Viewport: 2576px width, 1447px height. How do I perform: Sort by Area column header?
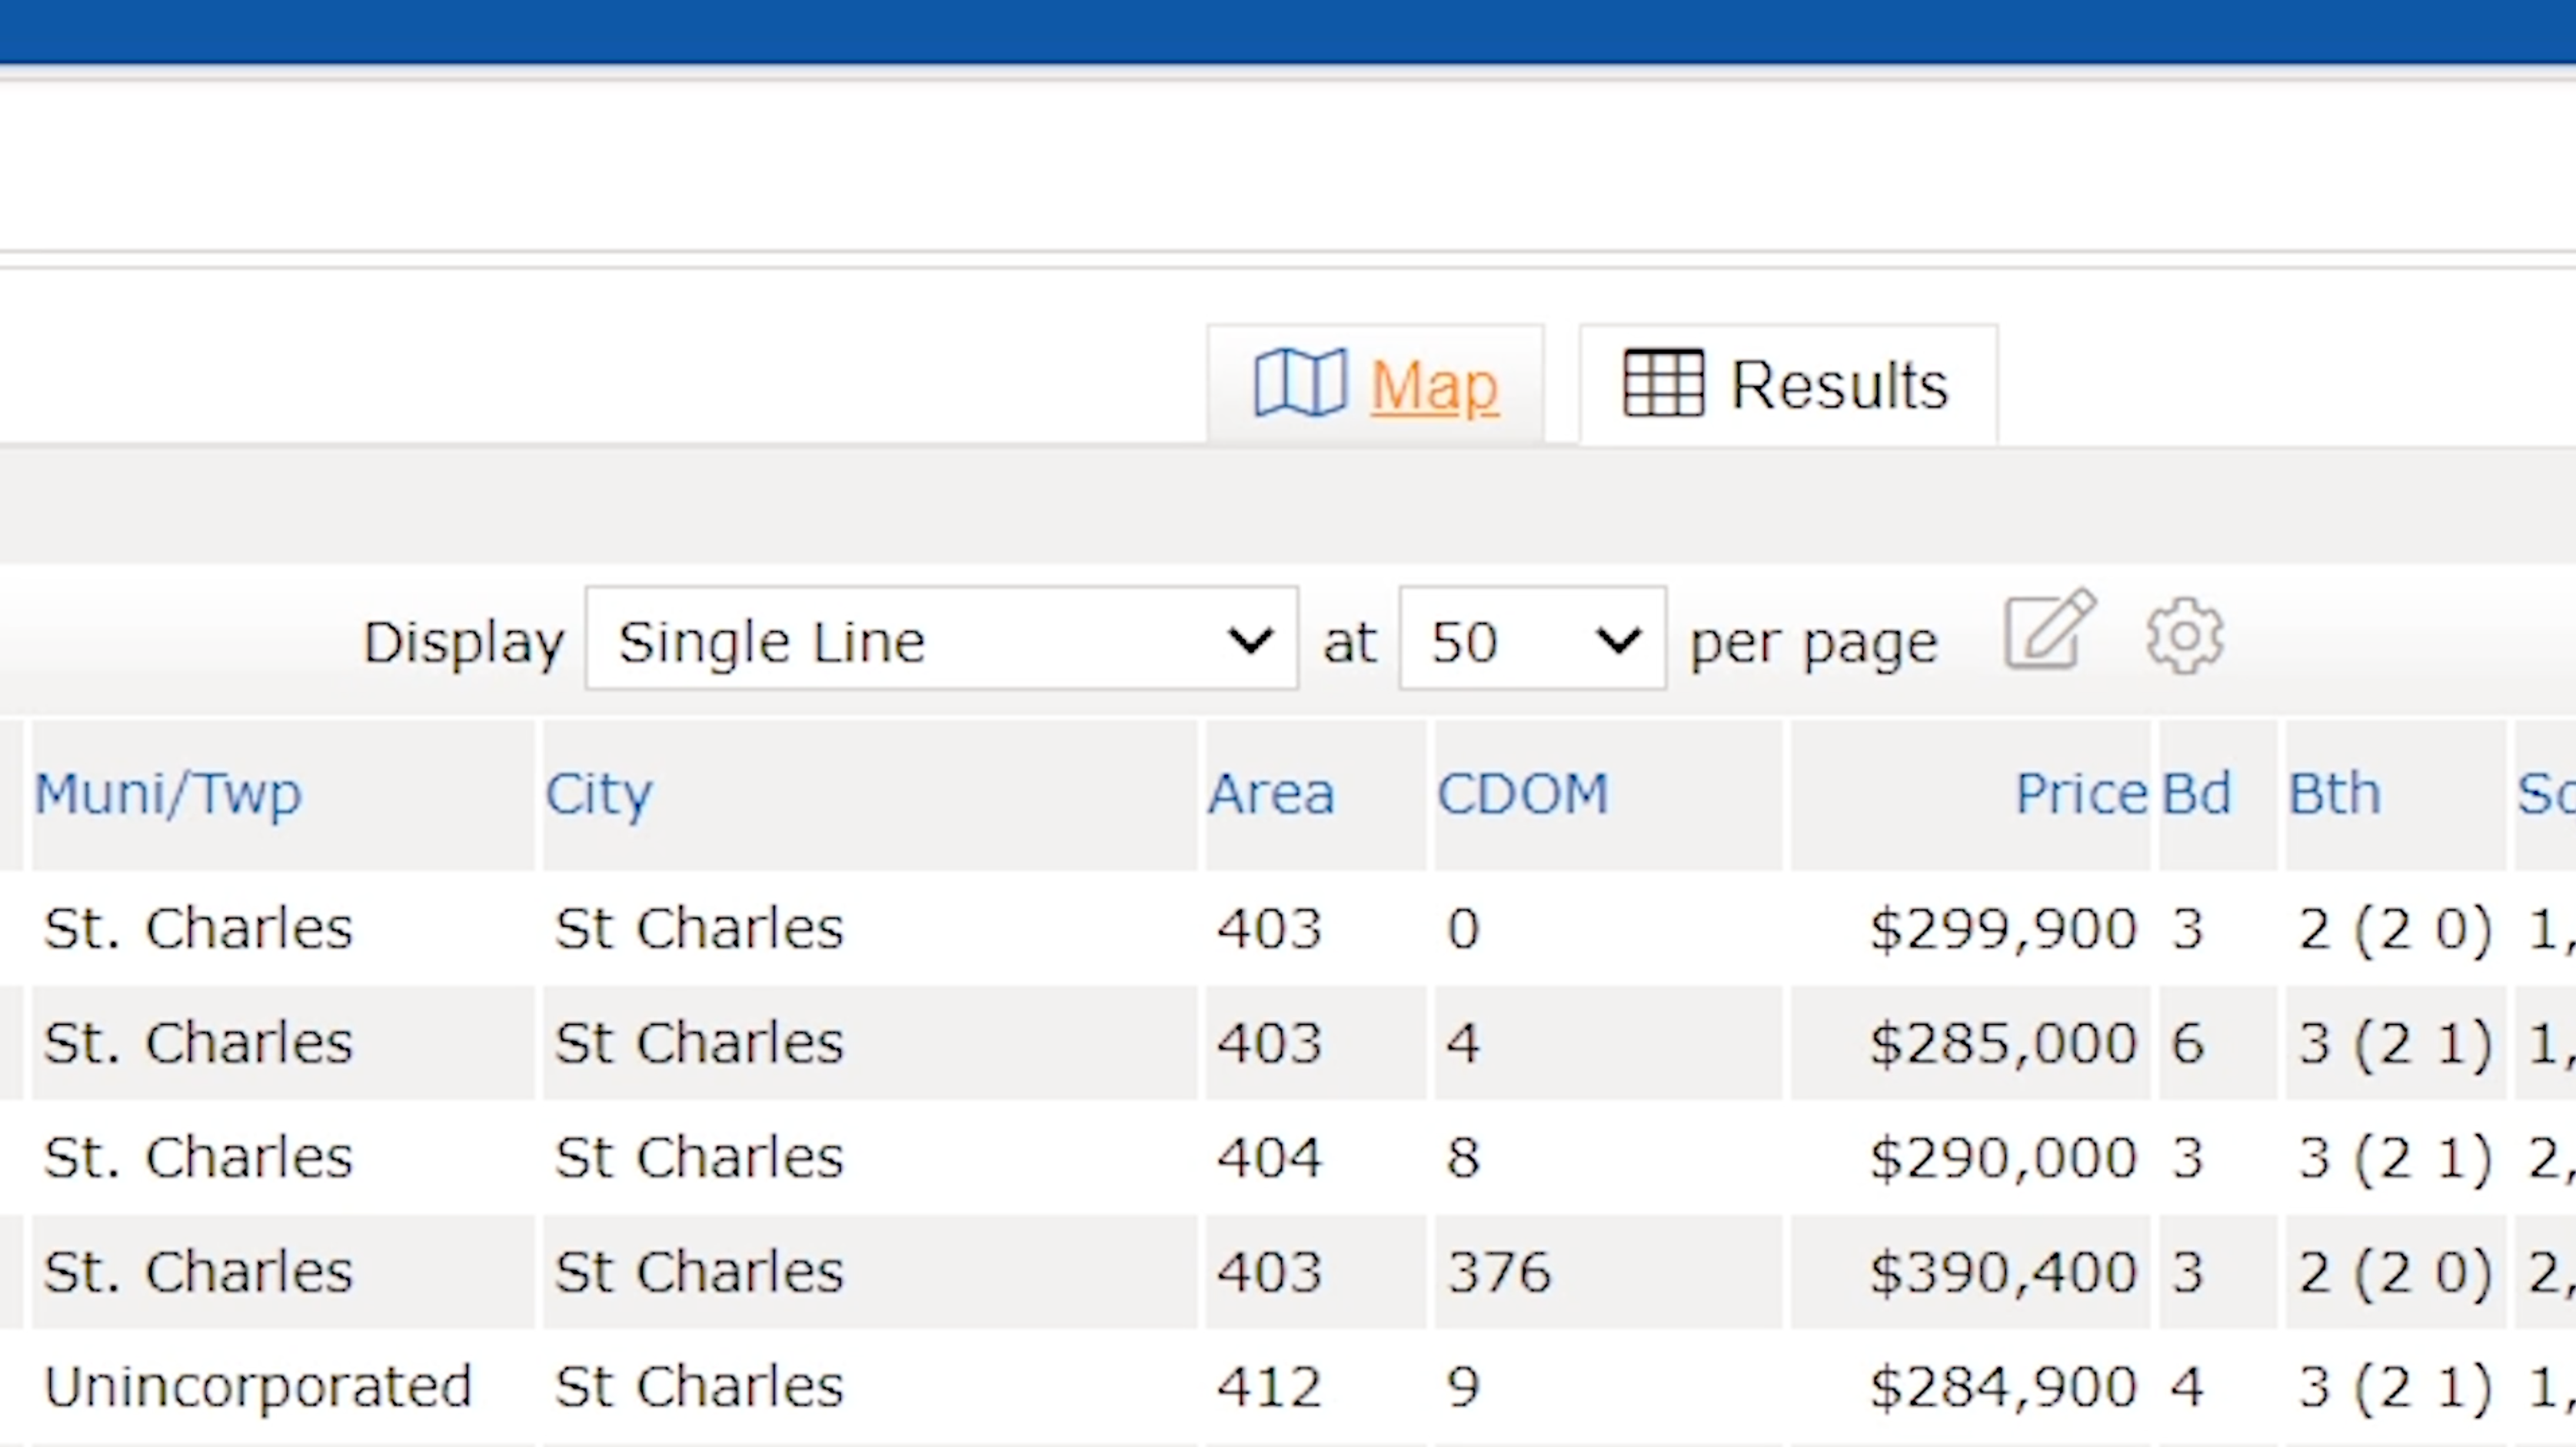pyautogui.click(x=1270, y=794)
